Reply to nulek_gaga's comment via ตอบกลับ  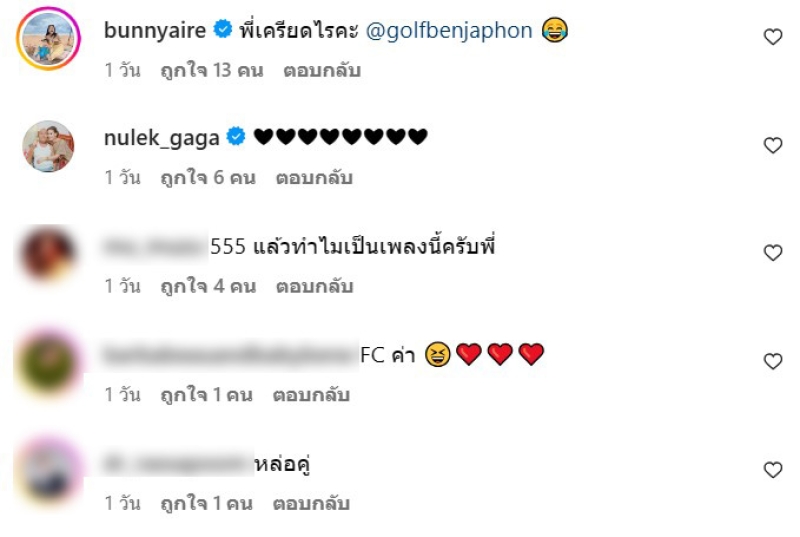point(314,177)
